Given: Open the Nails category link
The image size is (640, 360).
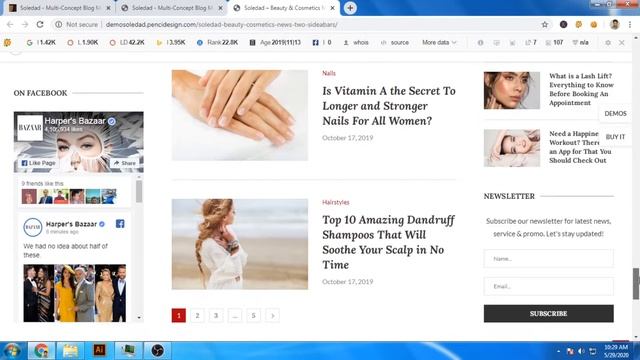Looking at the screenshot, I should pos(329,73).
